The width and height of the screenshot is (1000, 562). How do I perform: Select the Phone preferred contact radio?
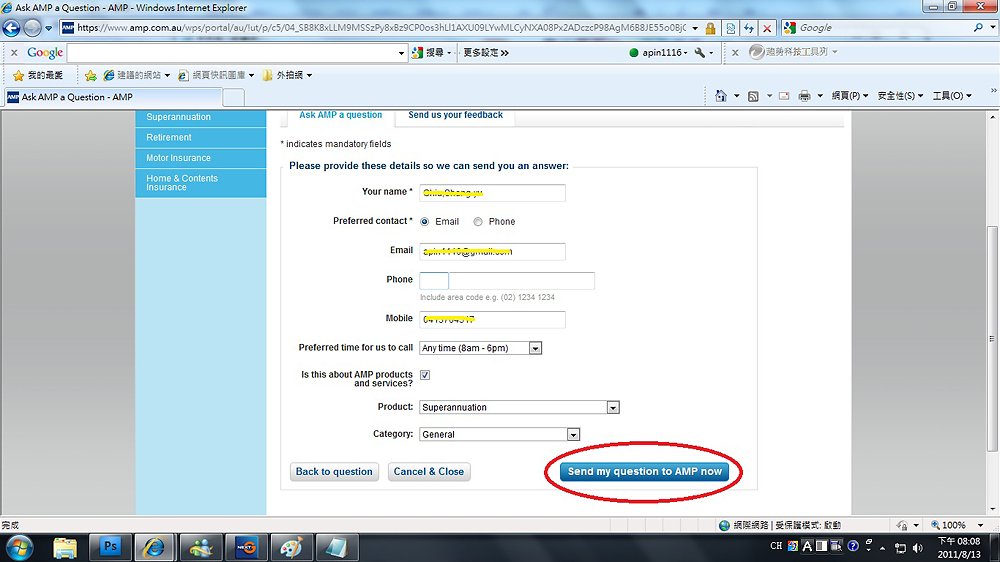(478, 222)
